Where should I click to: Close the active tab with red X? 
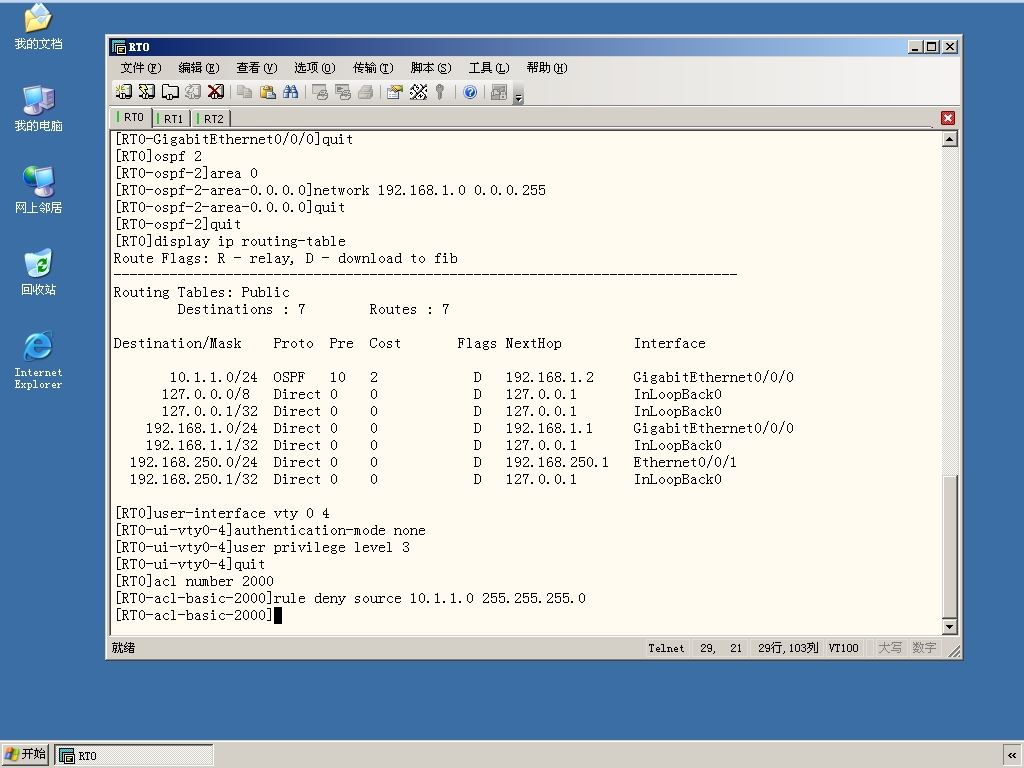pyautogui.click(x=948, y=118)
